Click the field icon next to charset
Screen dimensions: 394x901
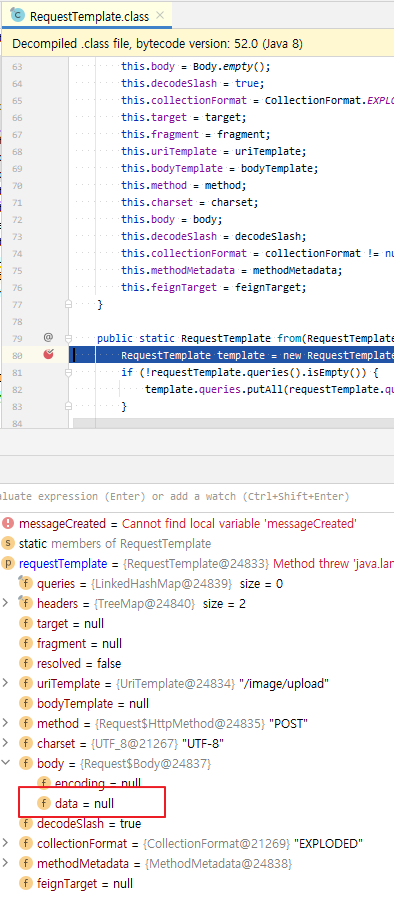(x=25, y=744)
